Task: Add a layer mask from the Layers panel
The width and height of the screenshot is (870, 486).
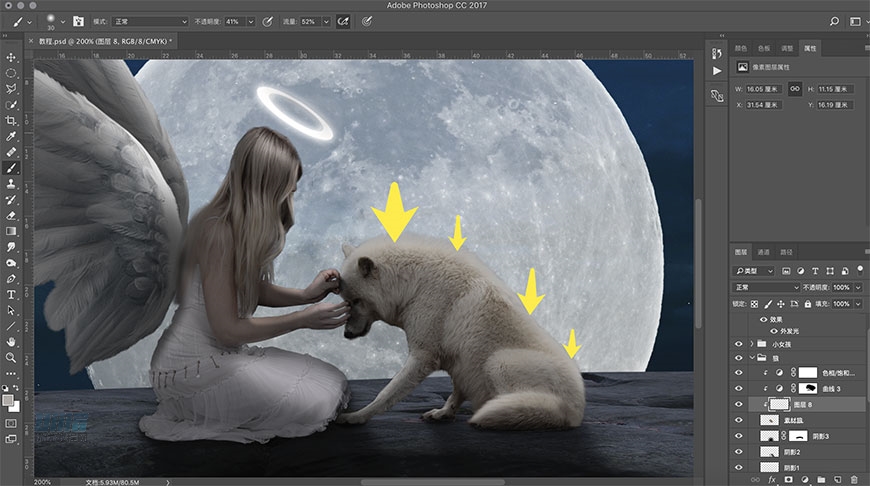Action: (788, 479)
